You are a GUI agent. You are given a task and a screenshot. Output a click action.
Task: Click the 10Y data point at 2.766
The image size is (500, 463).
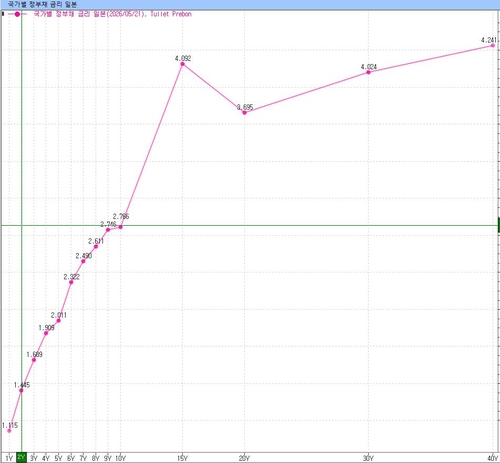pyautogui.click(x=121, y=227)
